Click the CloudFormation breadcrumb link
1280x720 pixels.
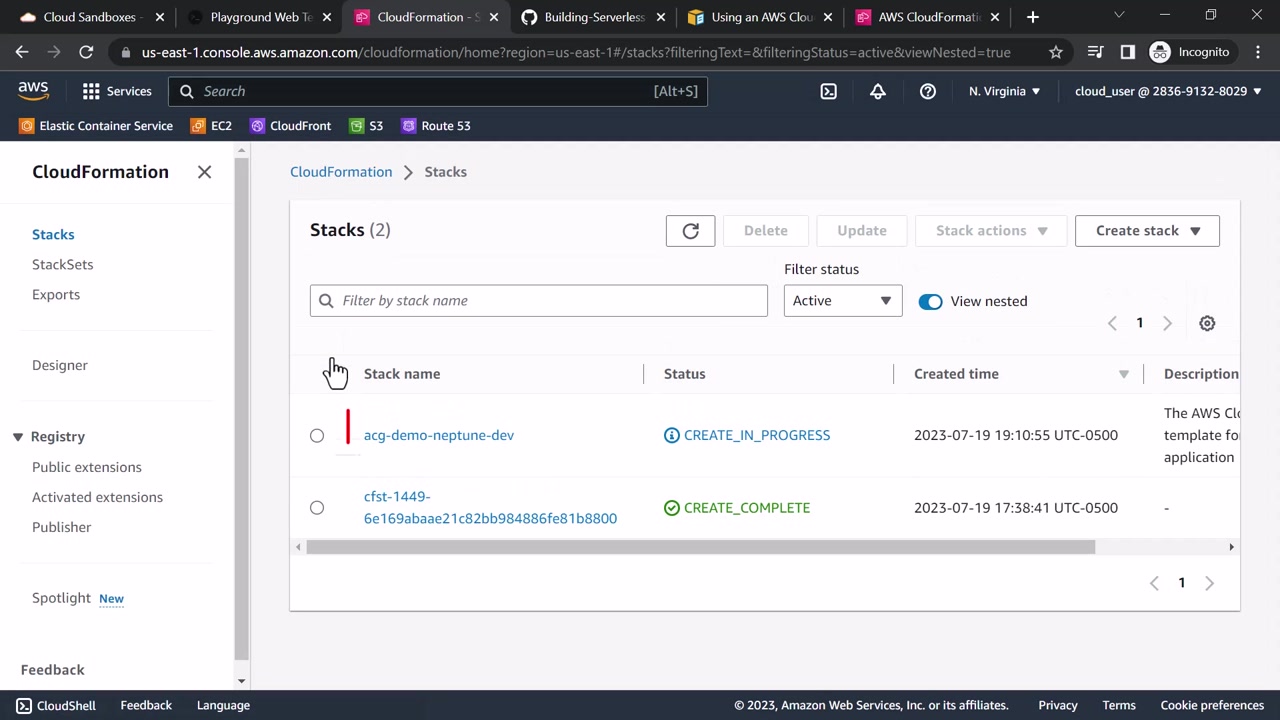pos(341,172)
